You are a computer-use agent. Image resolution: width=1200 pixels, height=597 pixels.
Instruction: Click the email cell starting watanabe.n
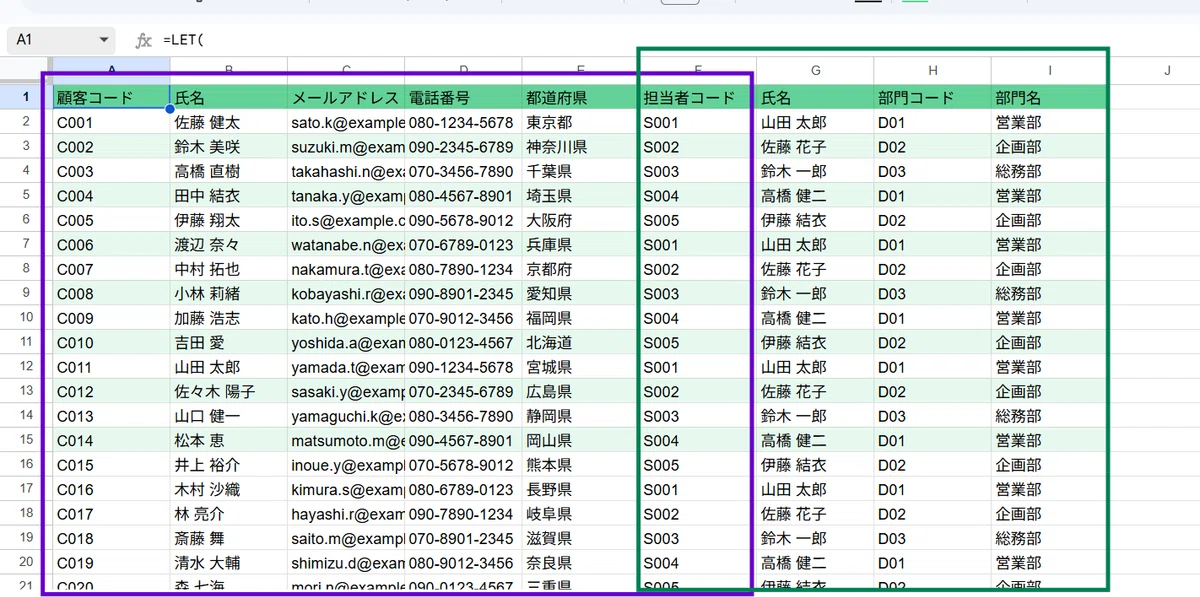[x=346, y=245]
